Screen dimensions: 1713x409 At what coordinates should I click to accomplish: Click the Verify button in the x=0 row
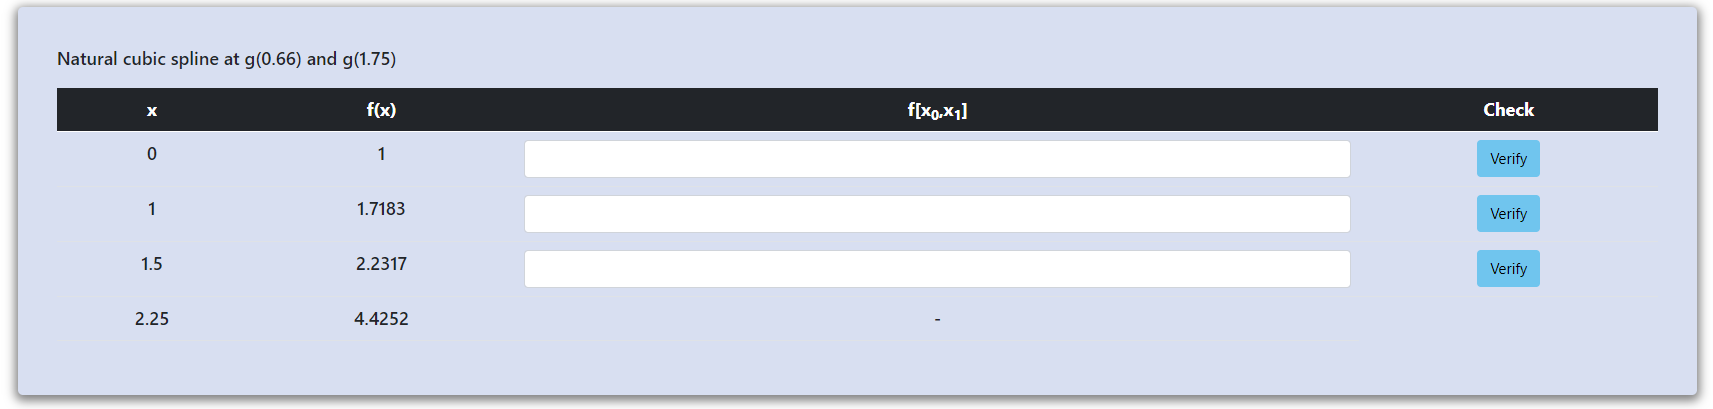(x=1507, y=159)
